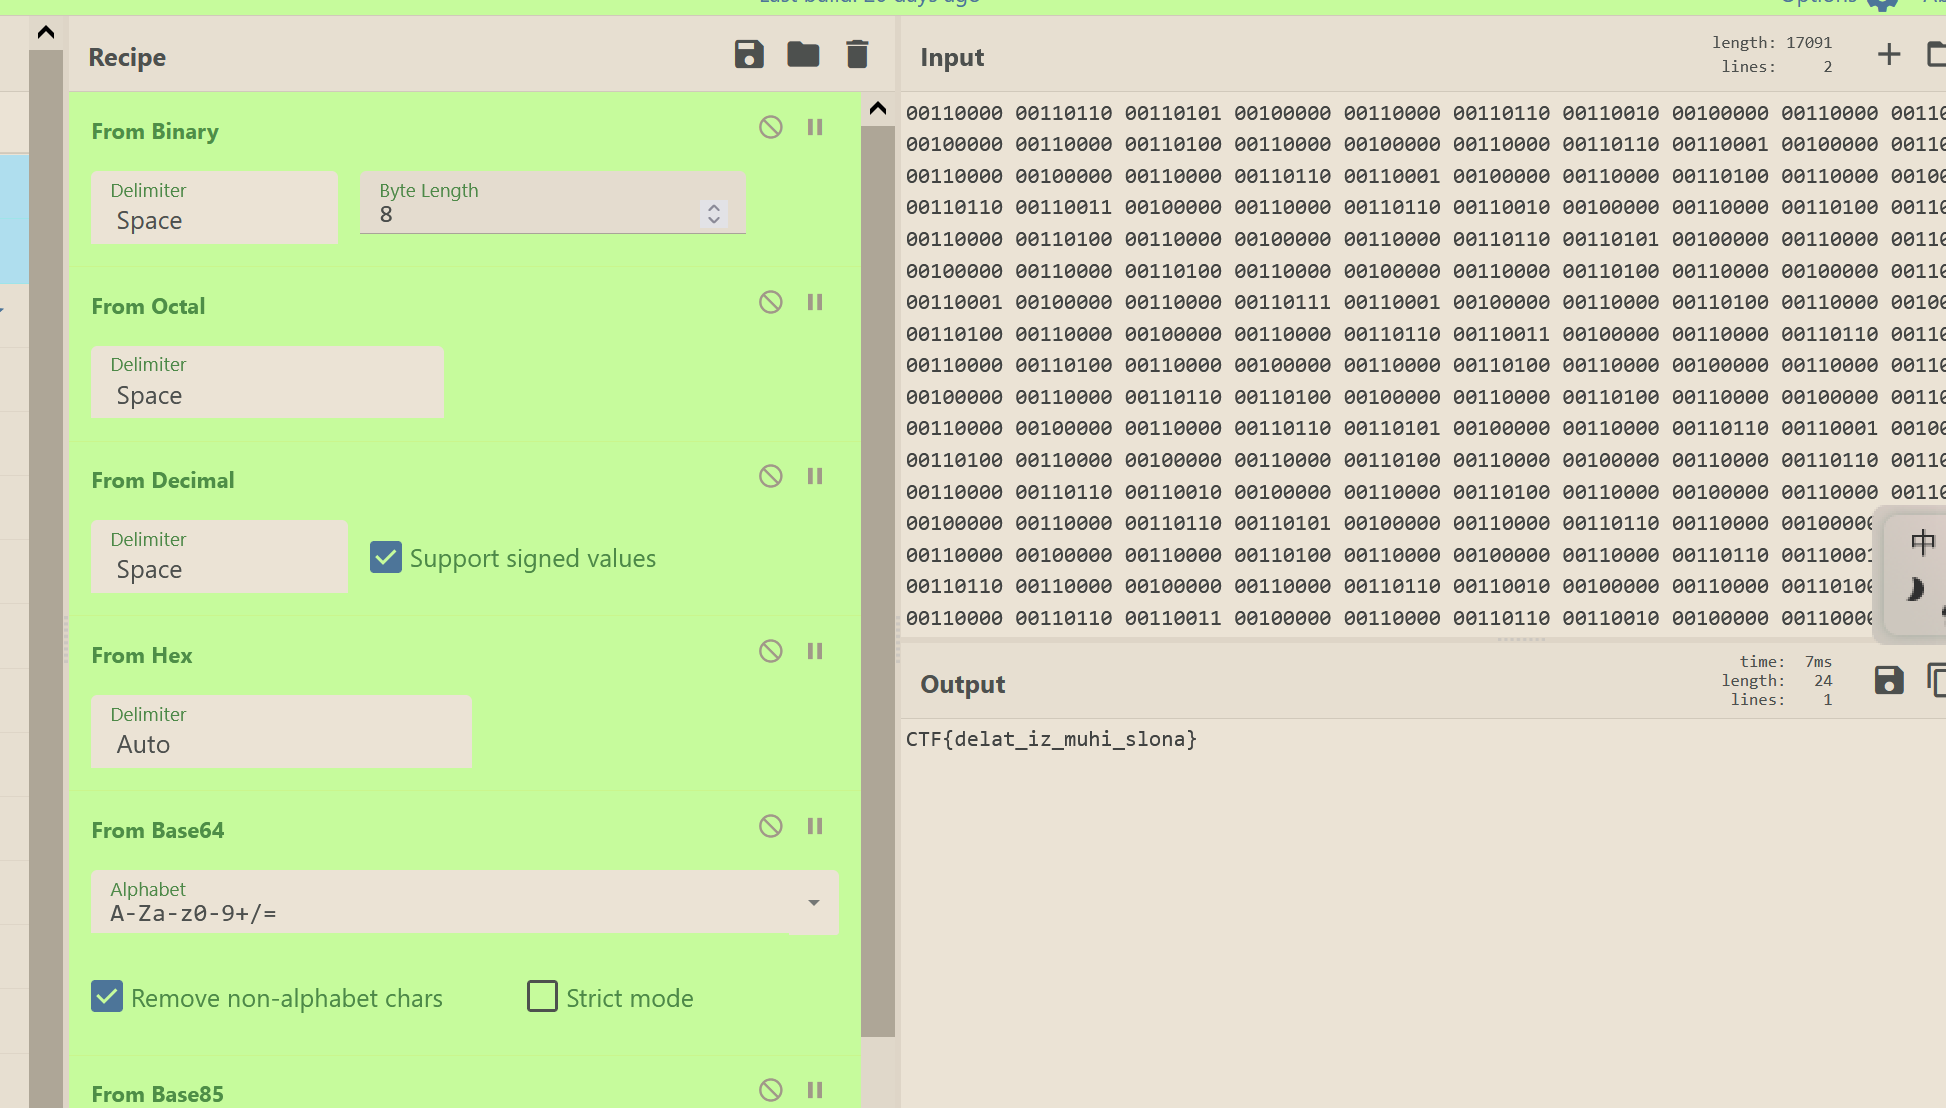Set breakpoint on From Base64
1946x1108 pixels.
[x=815, y=826]
